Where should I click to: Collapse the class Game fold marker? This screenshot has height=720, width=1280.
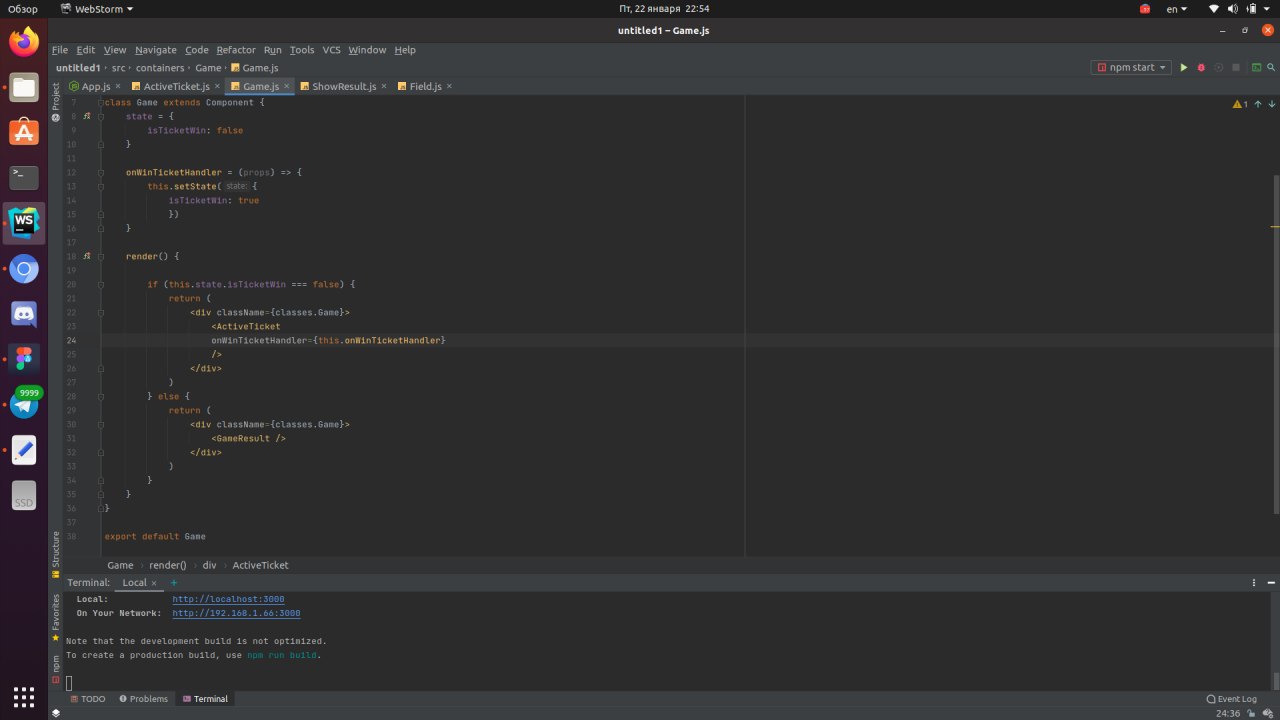101,102
